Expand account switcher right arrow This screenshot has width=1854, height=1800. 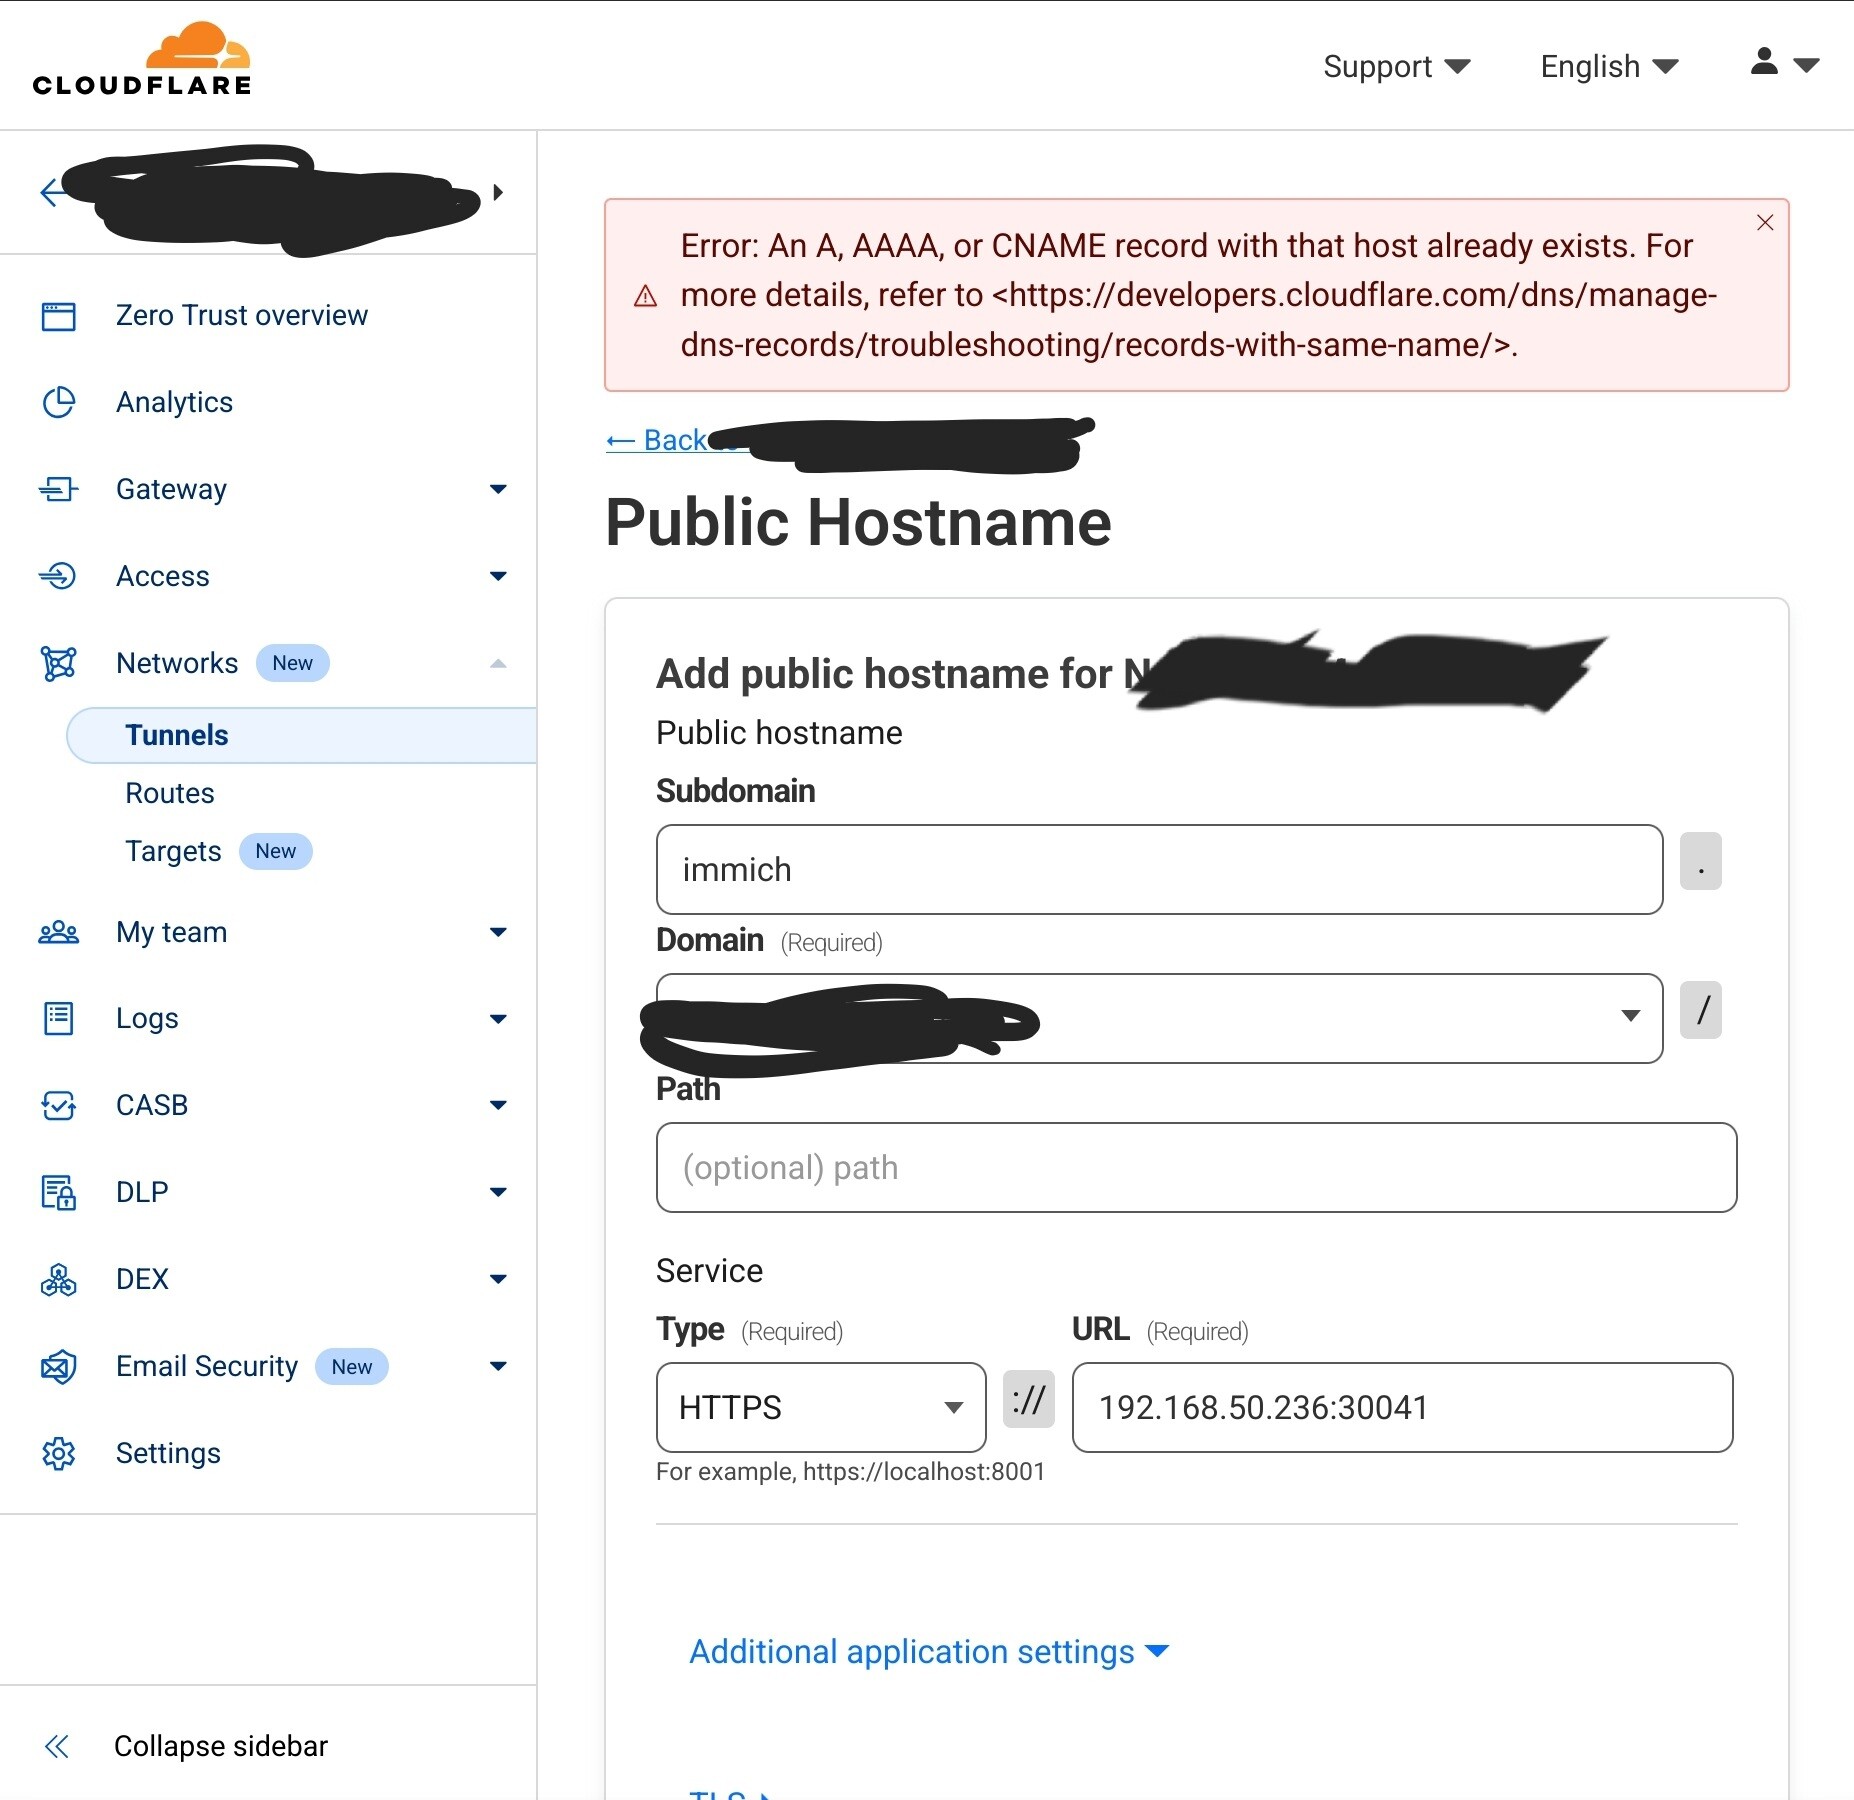(498, 192)
